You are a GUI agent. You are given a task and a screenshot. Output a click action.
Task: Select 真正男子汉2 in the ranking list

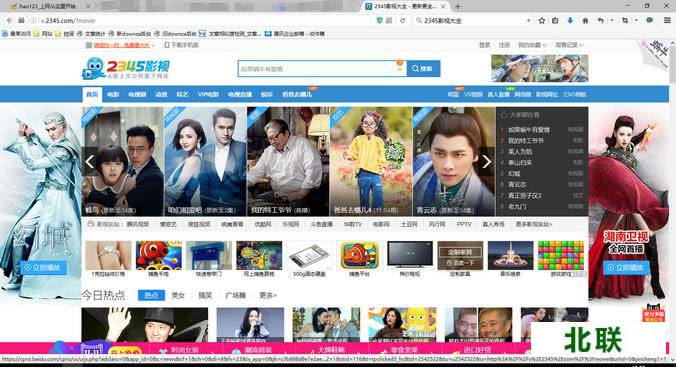[x=525, y=195]
